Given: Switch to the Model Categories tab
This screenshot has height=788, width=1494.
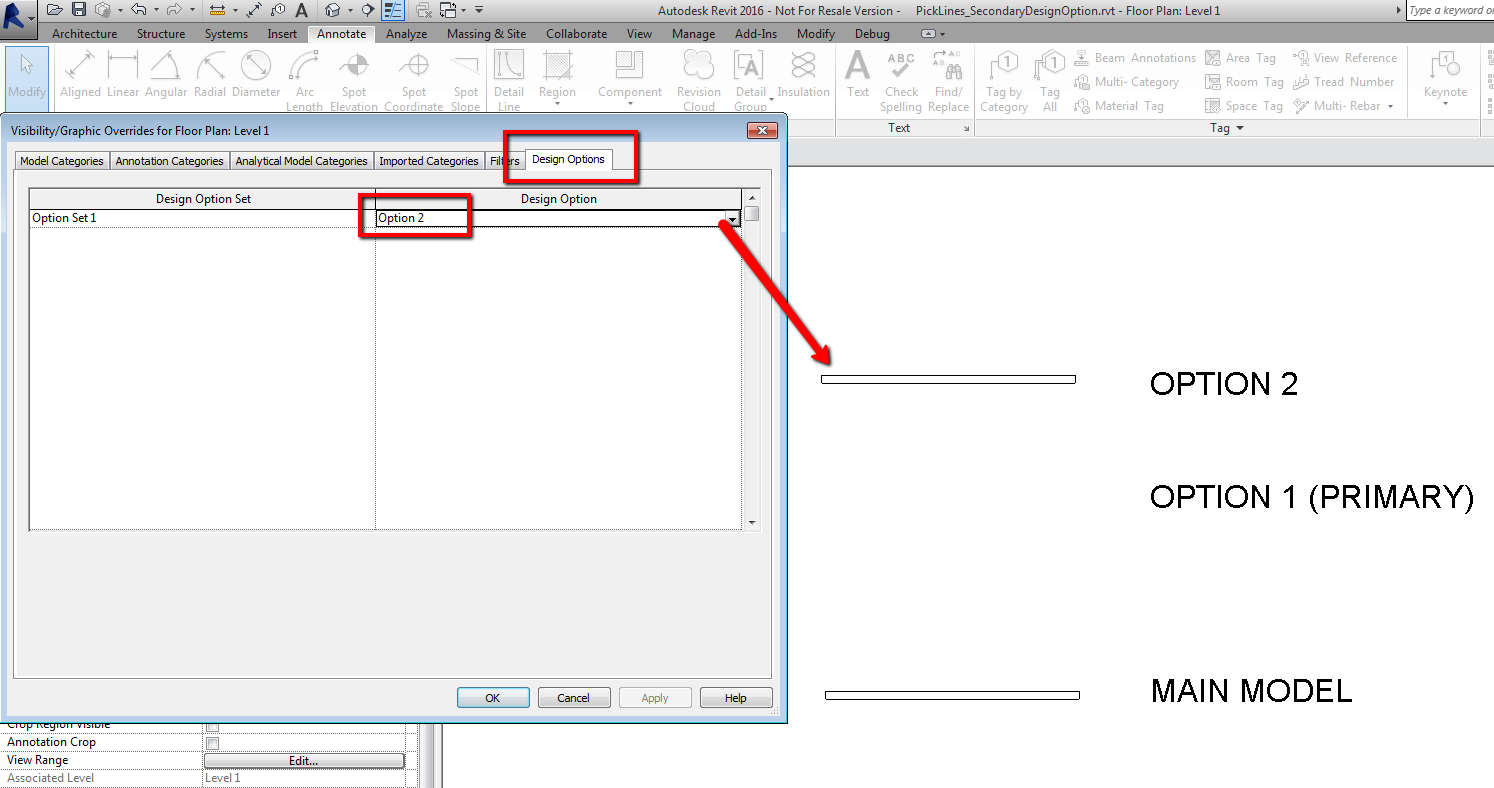Looking at the screenshot, I should pyautogui.click(x=61, y=160).
